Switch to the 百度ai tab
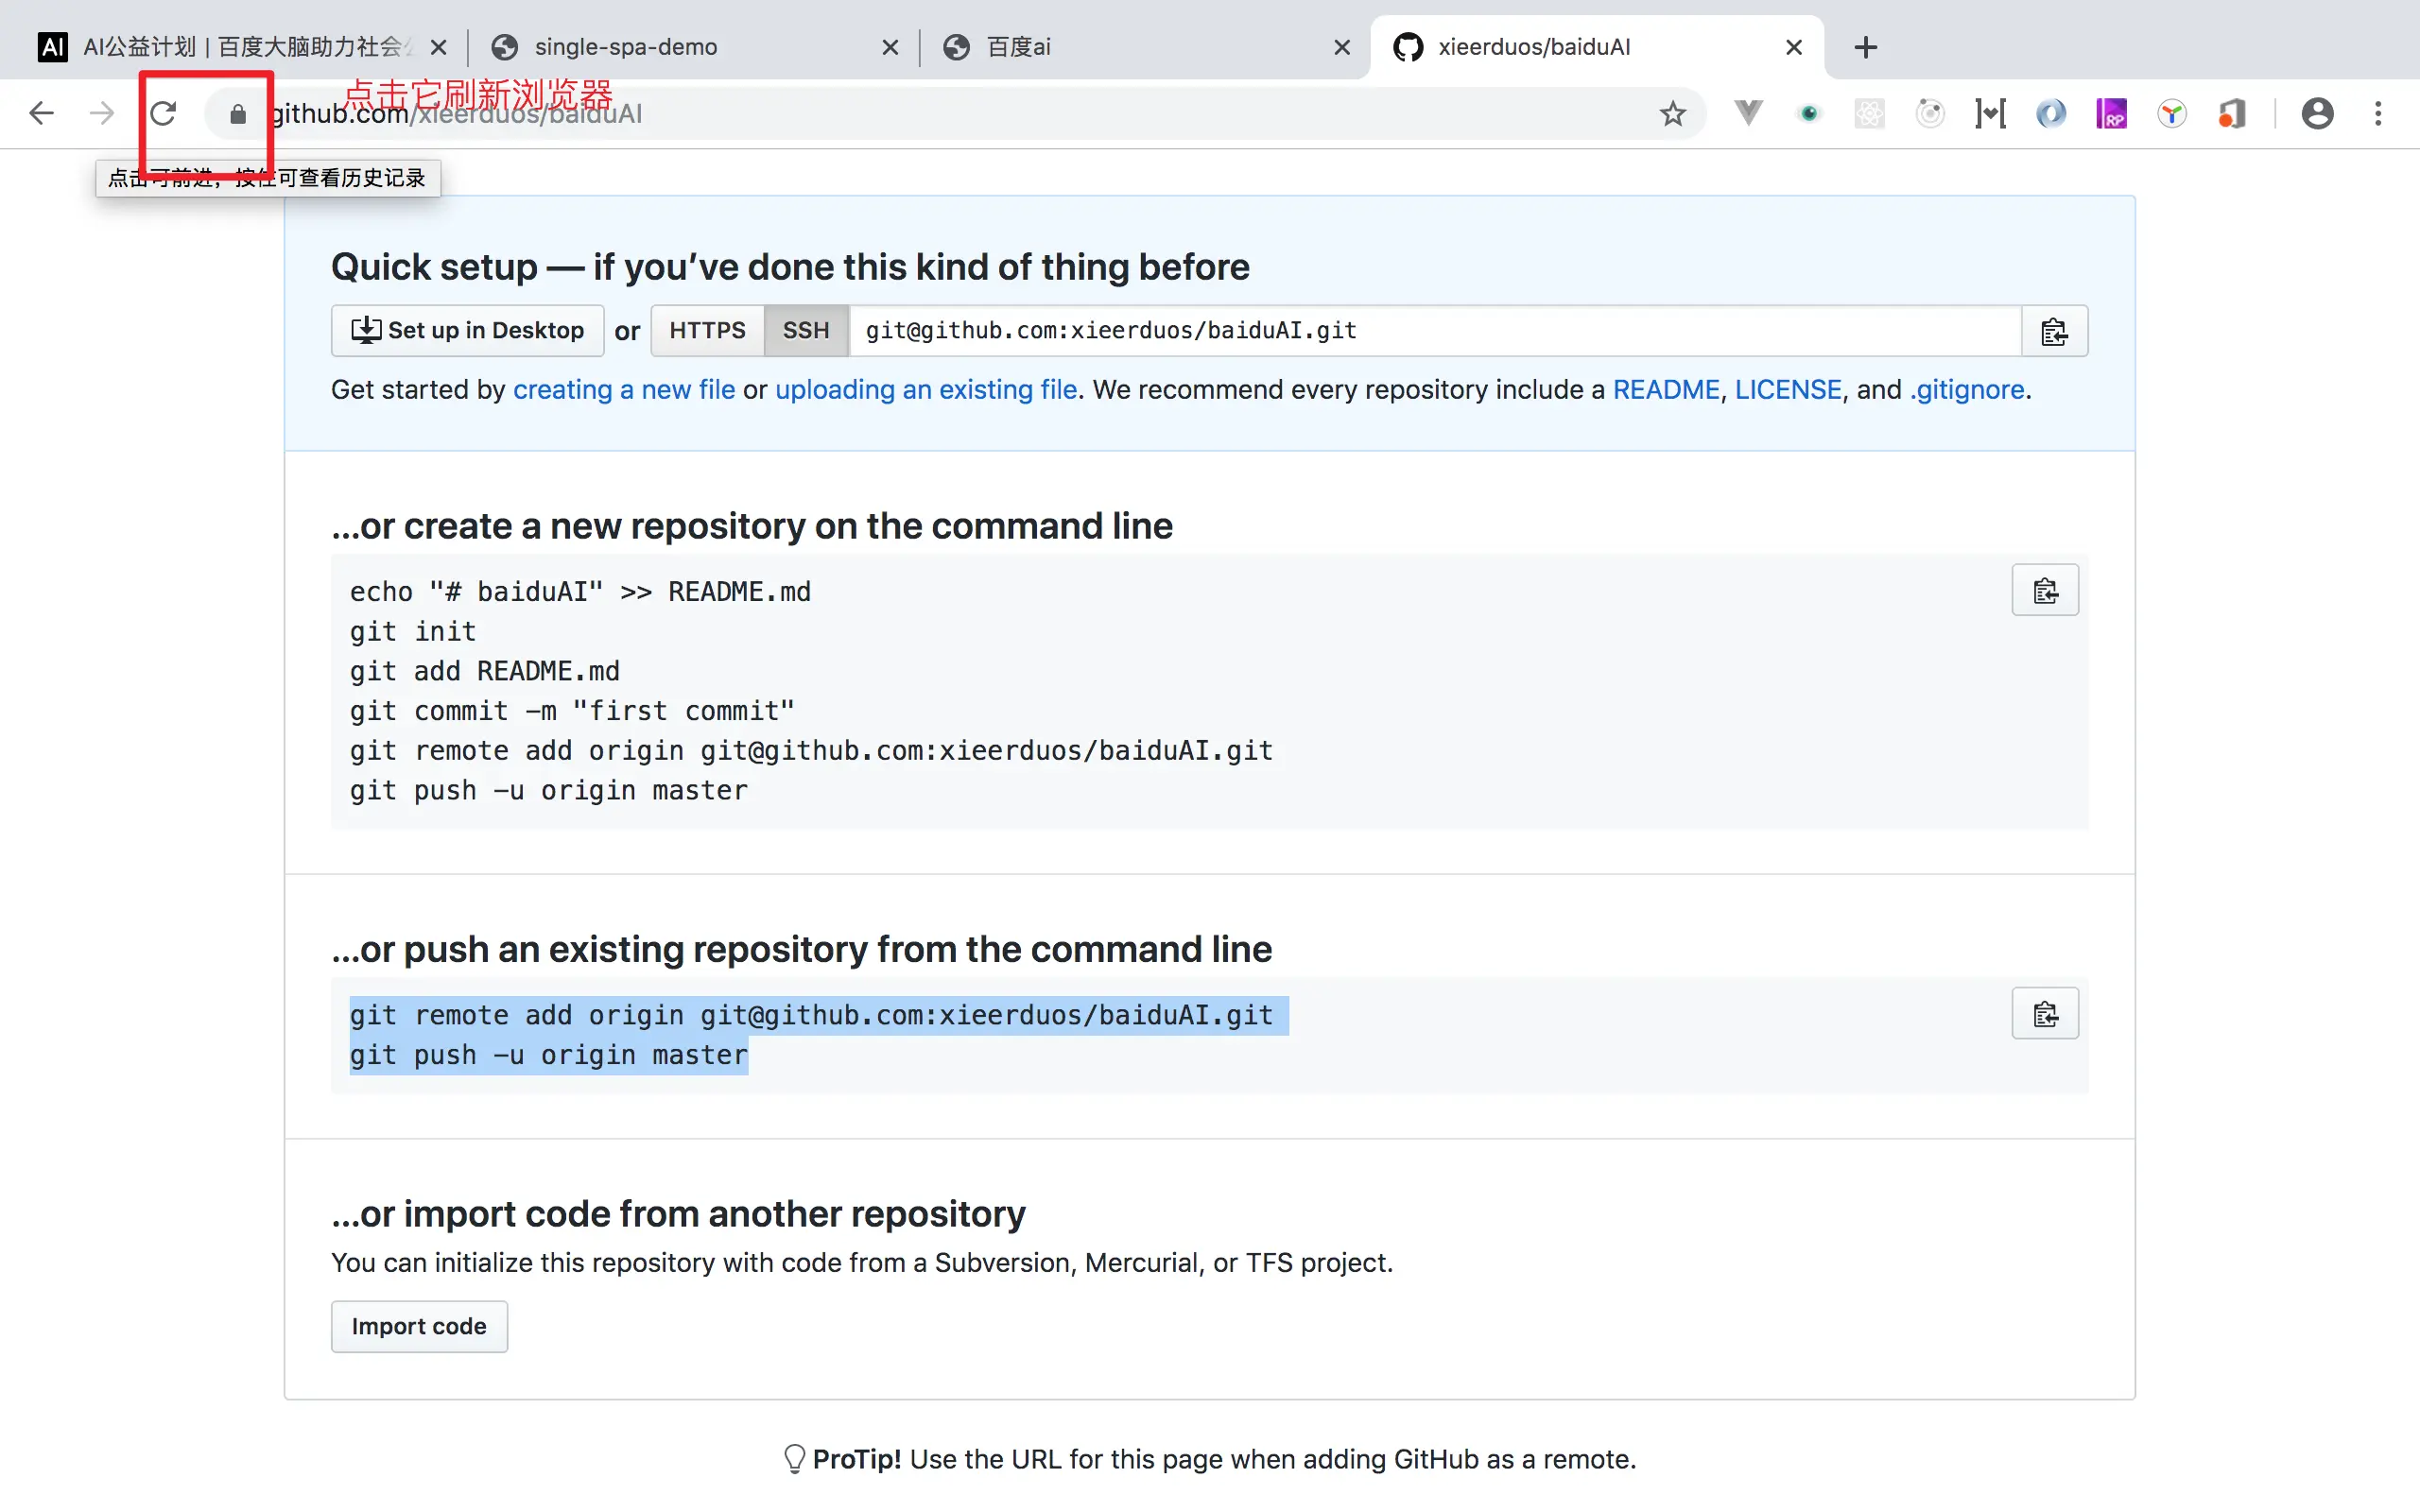2420x1512 pixels. pos(1018,47)
